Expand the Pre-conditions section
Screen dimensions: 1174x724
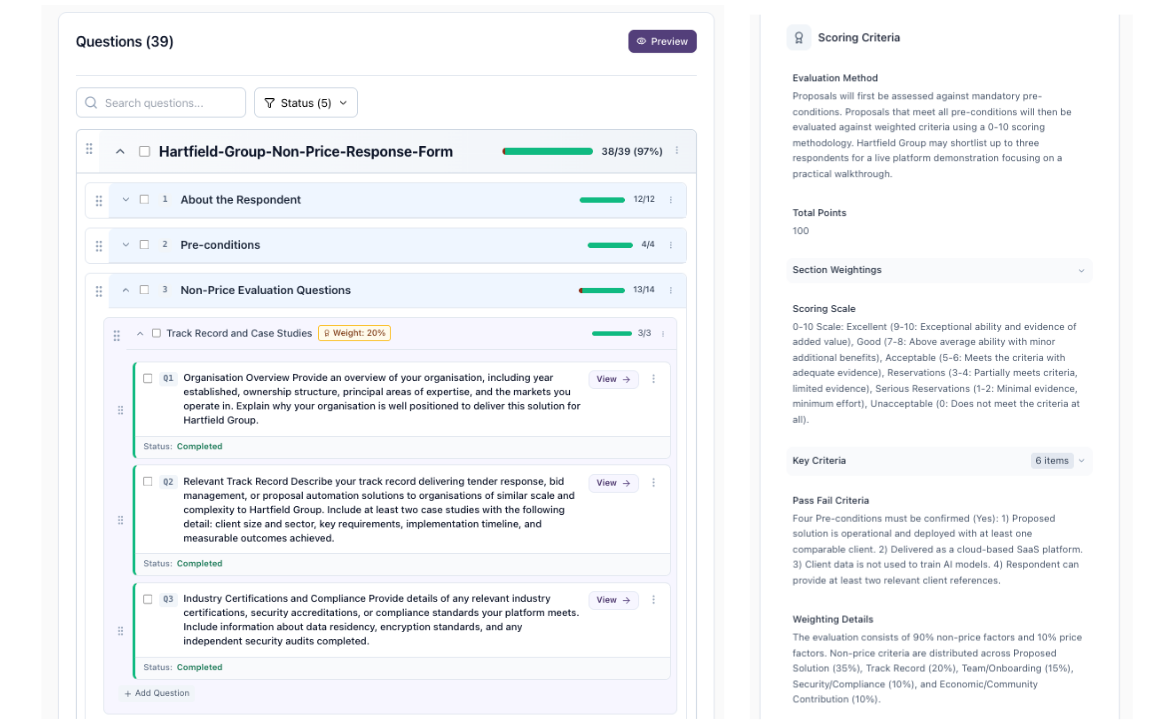(x=126, y=245)
